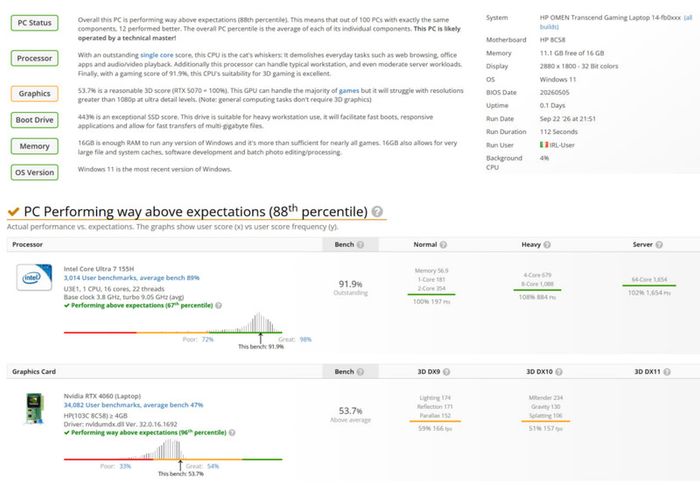The image size is (700, 485).
Task: Click the 53.7% graphics bench score
Action: coord(350,411)
